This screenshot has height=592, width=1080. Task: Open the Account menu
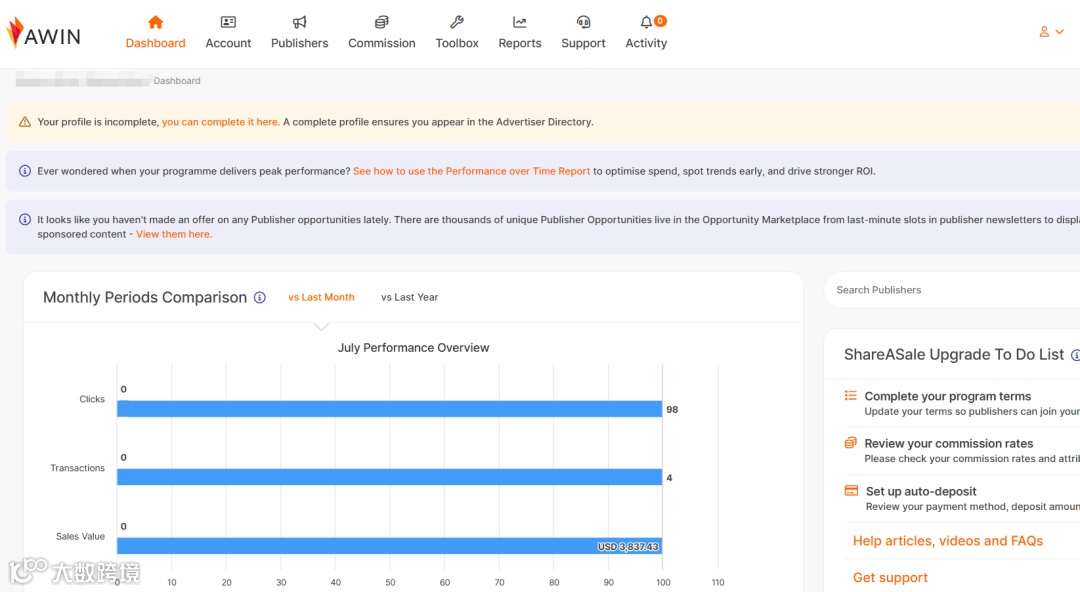(228, 32)
